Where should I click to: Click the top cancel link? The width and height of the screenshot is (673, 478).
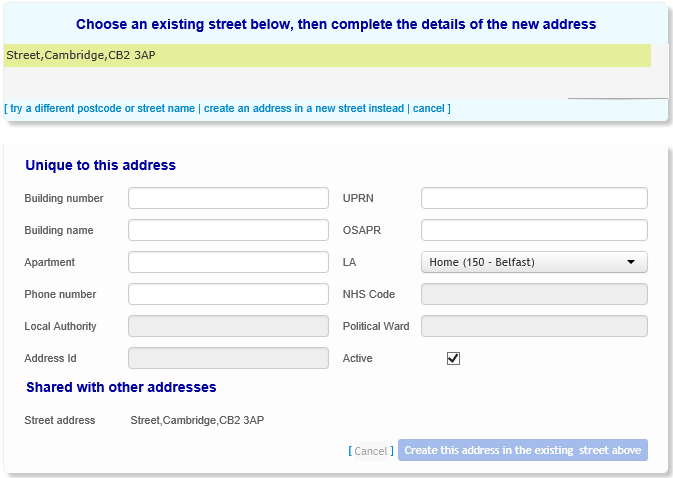[428, 108]
